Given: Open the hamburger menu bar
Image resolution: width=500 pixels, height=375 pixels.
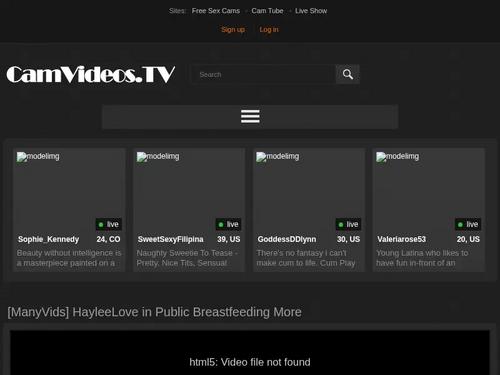Looking at the screenshot, I should tap(250, 117).
